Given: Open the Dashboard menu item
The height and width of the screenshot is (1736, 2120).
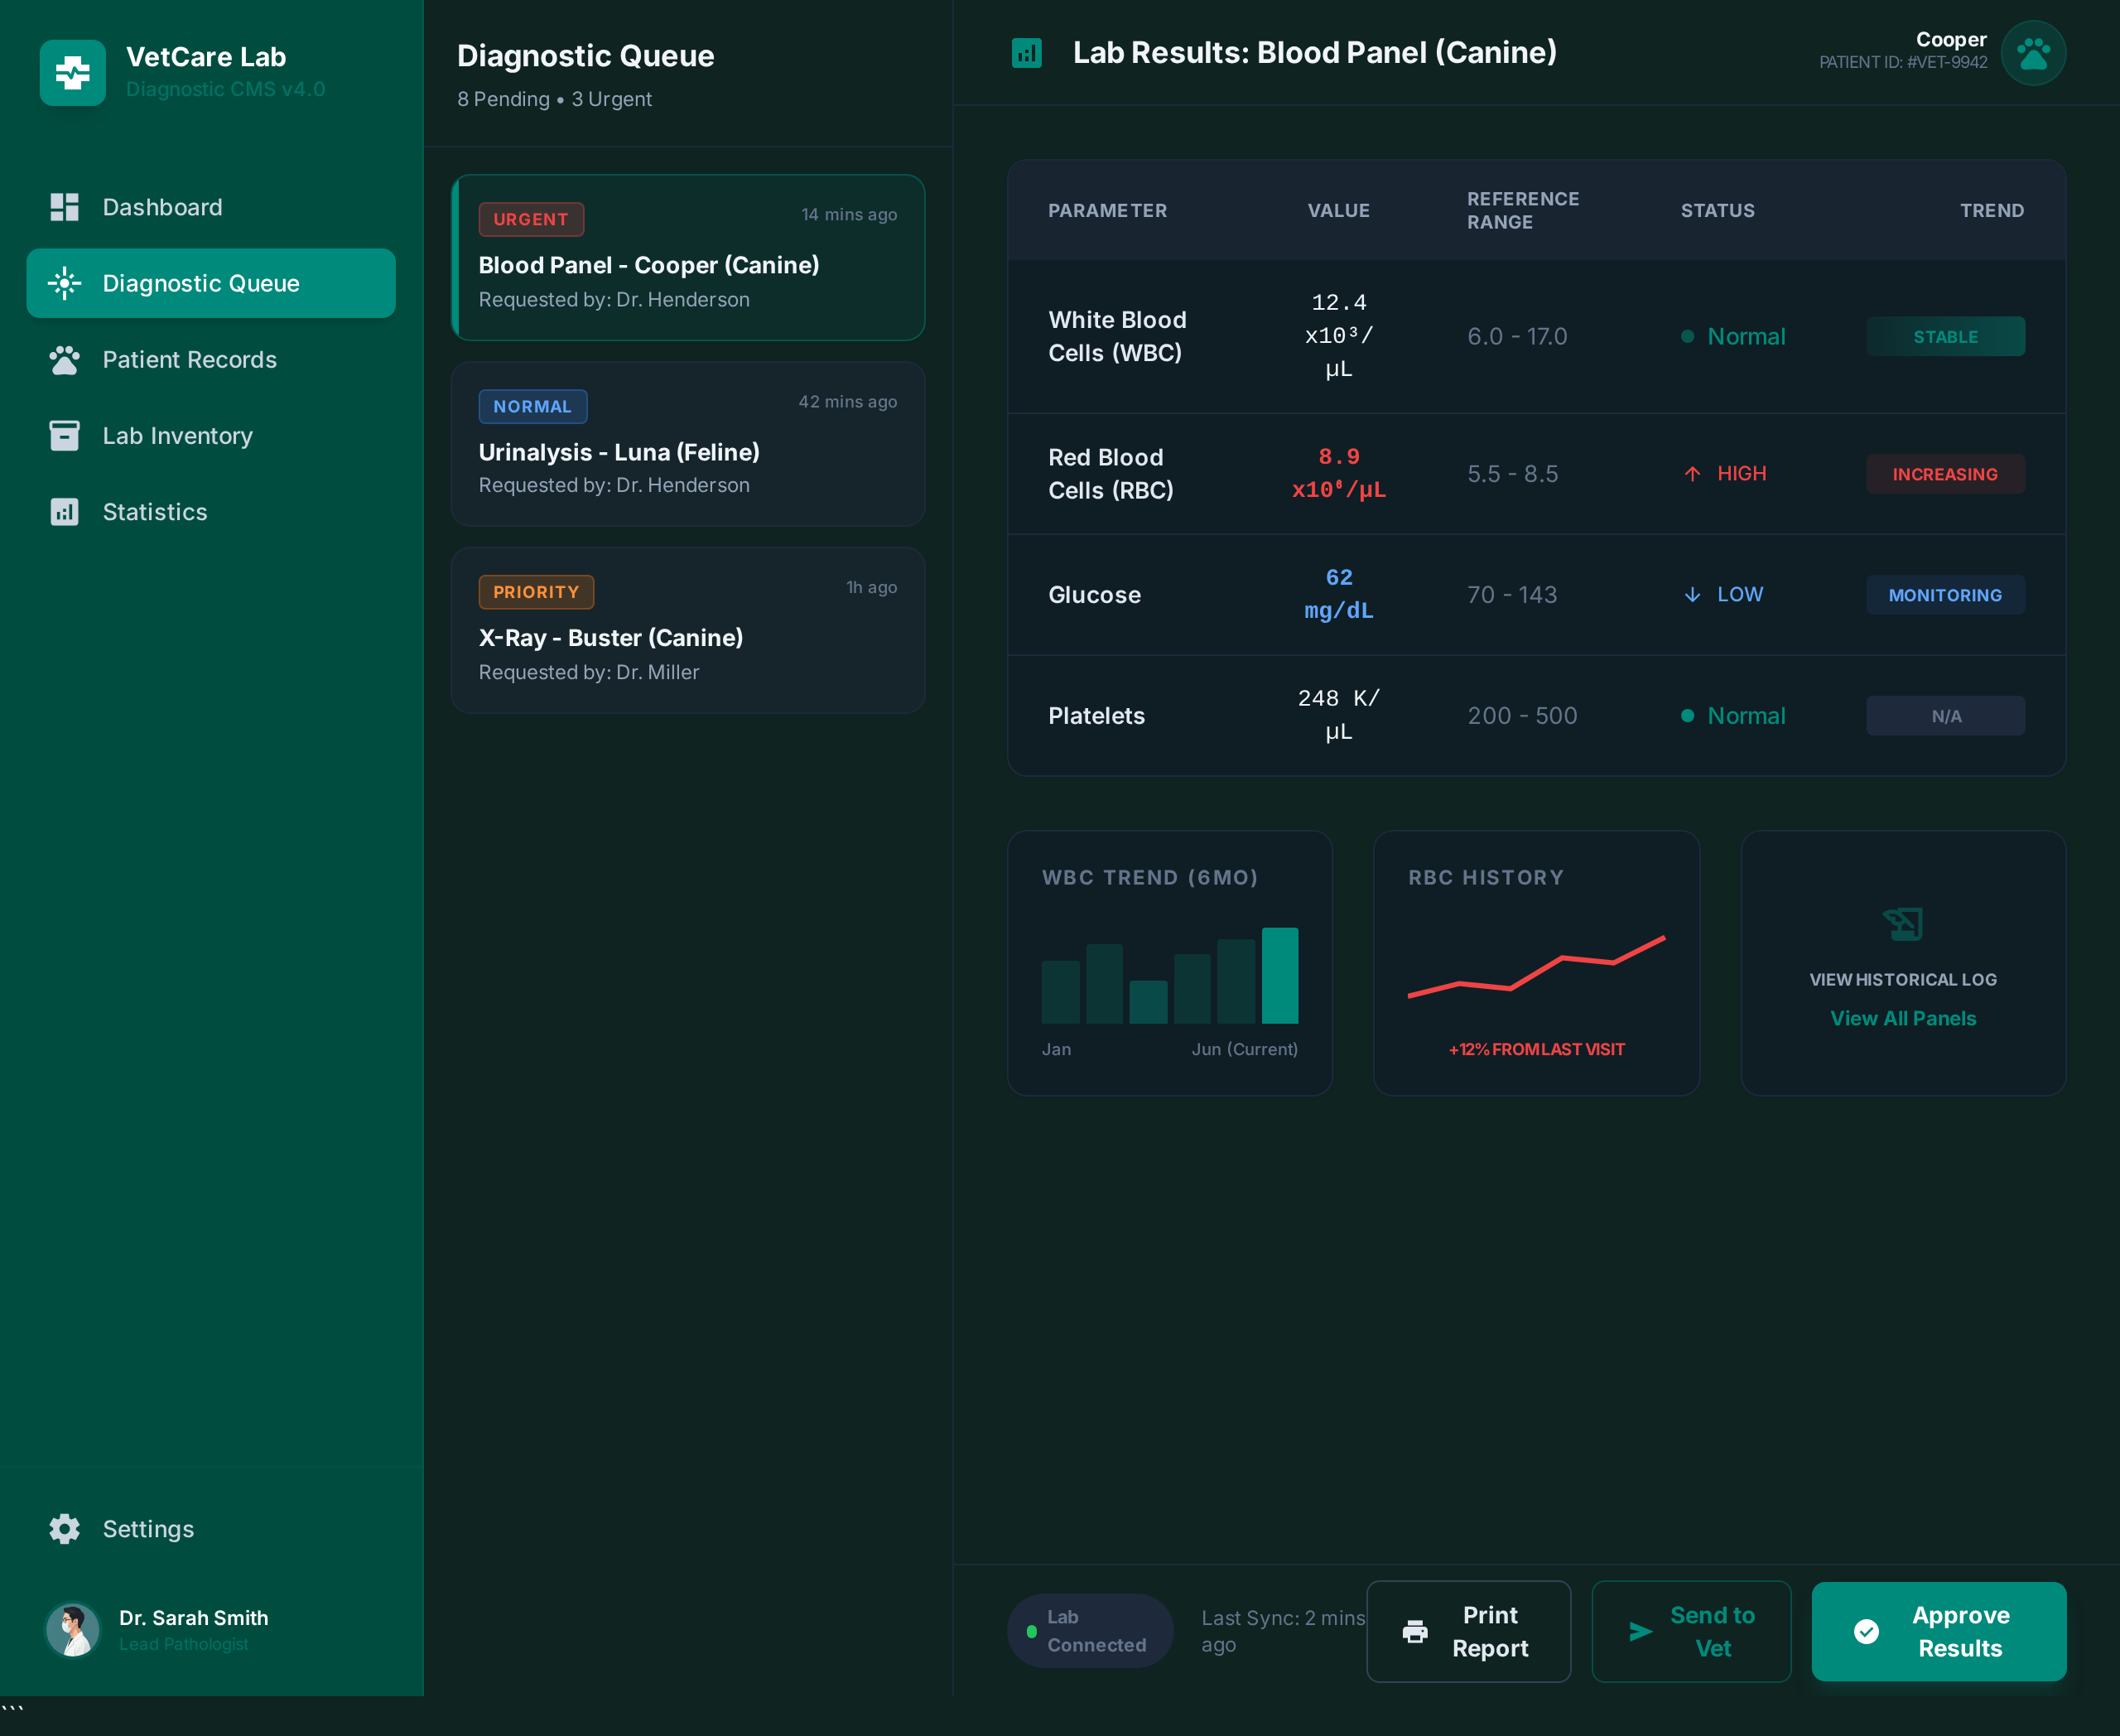Looking at the screenshot, I should click(x=162, y=207).
